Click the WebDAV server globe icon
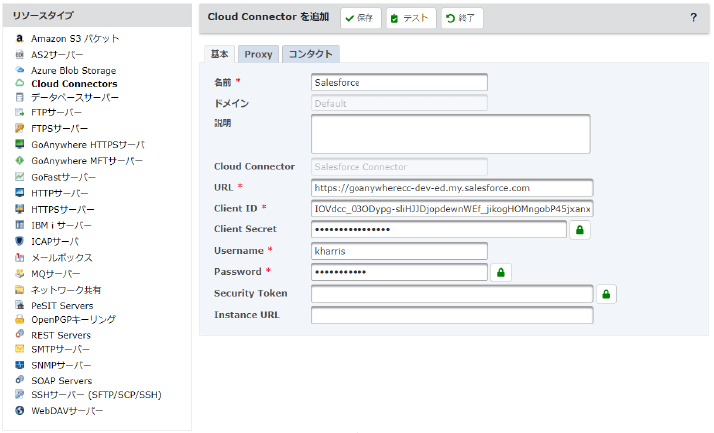Image resolution: width=714 pixels, height=433 pixels. 20,410
